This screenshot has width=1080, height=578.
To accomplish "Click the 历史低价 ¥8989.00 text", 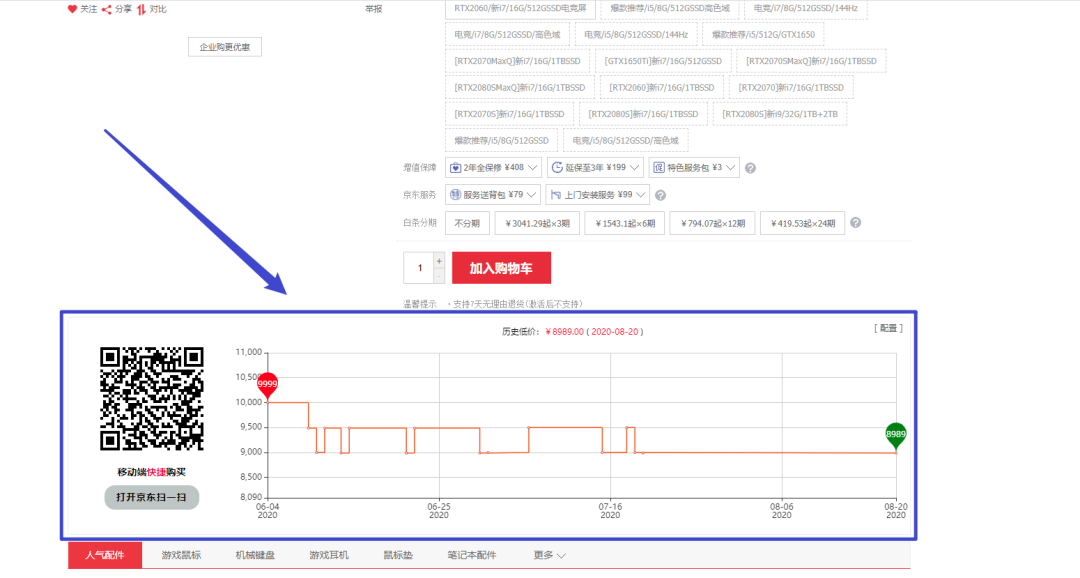I will coord(572,331).
